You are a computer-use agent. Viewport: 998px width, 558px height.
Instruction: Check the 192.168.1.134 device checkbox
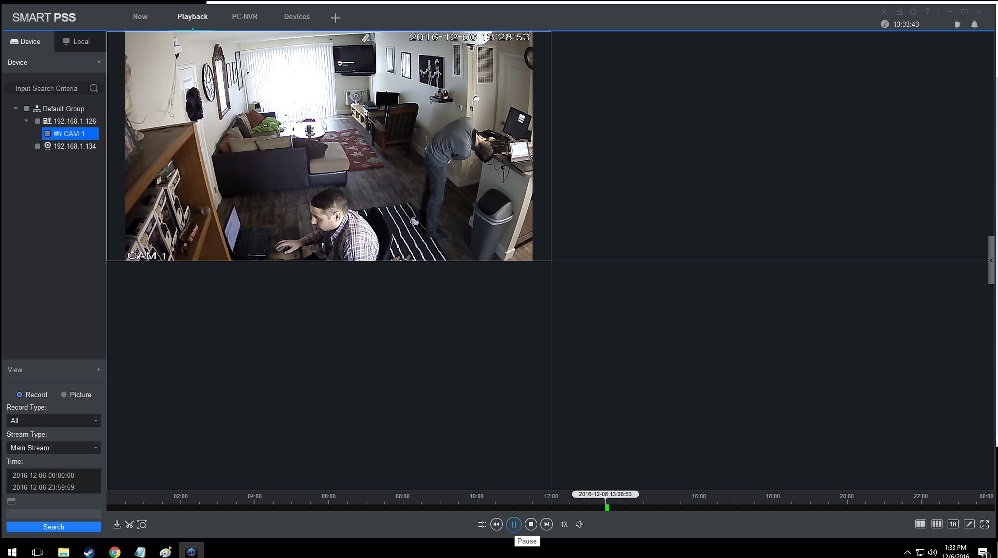click(x=37, y=146)
